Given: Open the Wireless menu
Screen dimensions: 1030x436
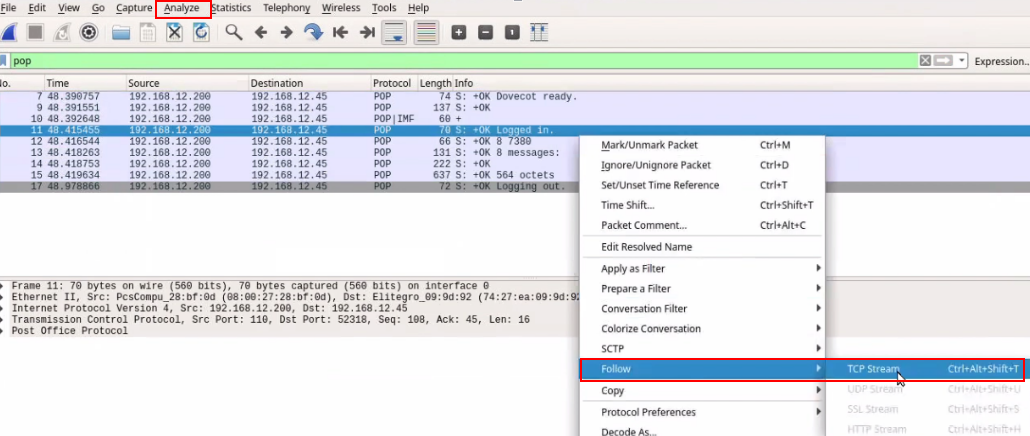Looking at the screenshot, I should pyautogui.click(x=341, y=8).
